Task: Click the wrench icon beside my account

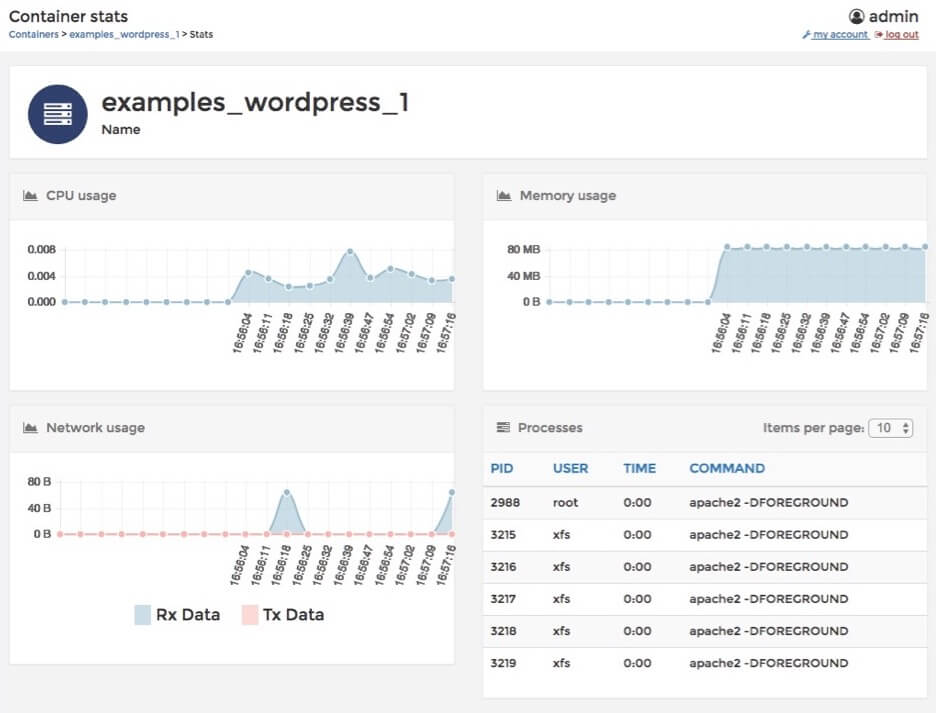Action: coord(806,35)
